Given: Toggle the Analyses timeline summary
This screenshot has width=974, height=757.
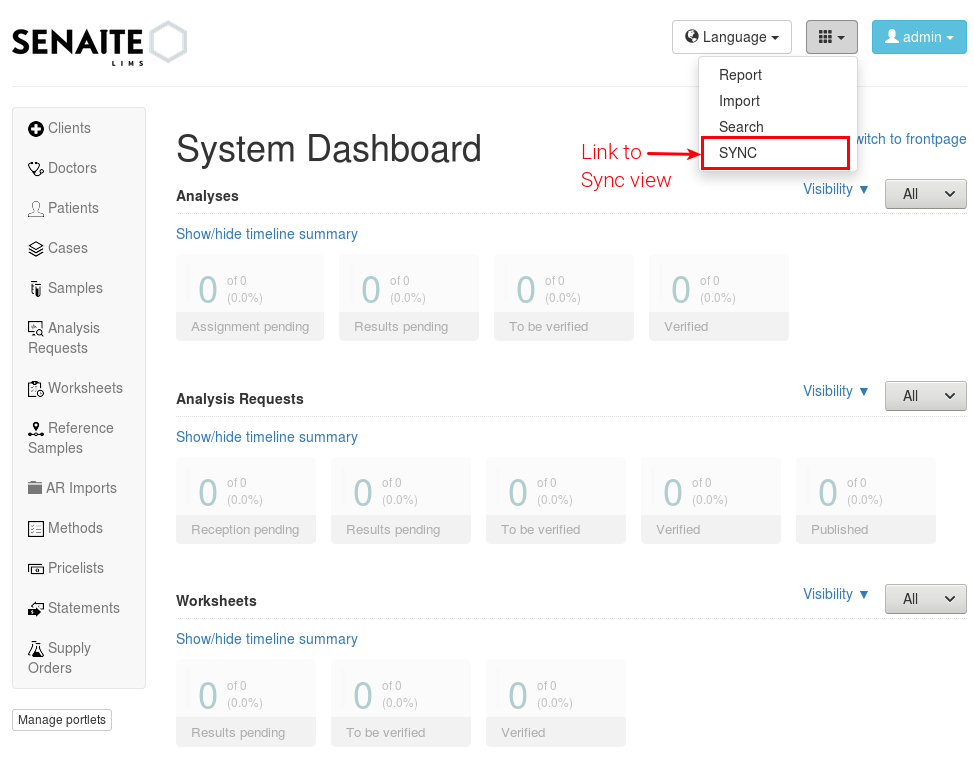Looking at the screenshot, I should (x=266, y=233).
